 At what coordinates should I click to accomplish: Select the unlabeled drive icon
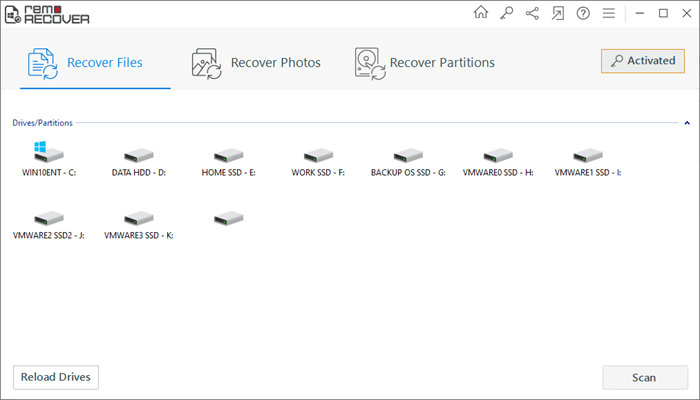(229, 218)
